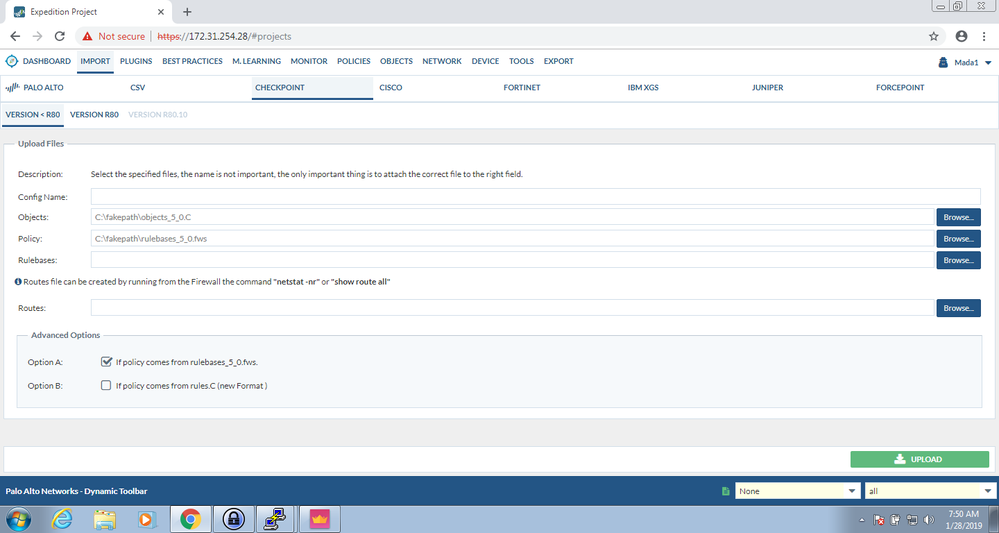Open the EXPORT menu
This screenshot has width=999, height=533.
pyautogui.click(x=558, y=61)
